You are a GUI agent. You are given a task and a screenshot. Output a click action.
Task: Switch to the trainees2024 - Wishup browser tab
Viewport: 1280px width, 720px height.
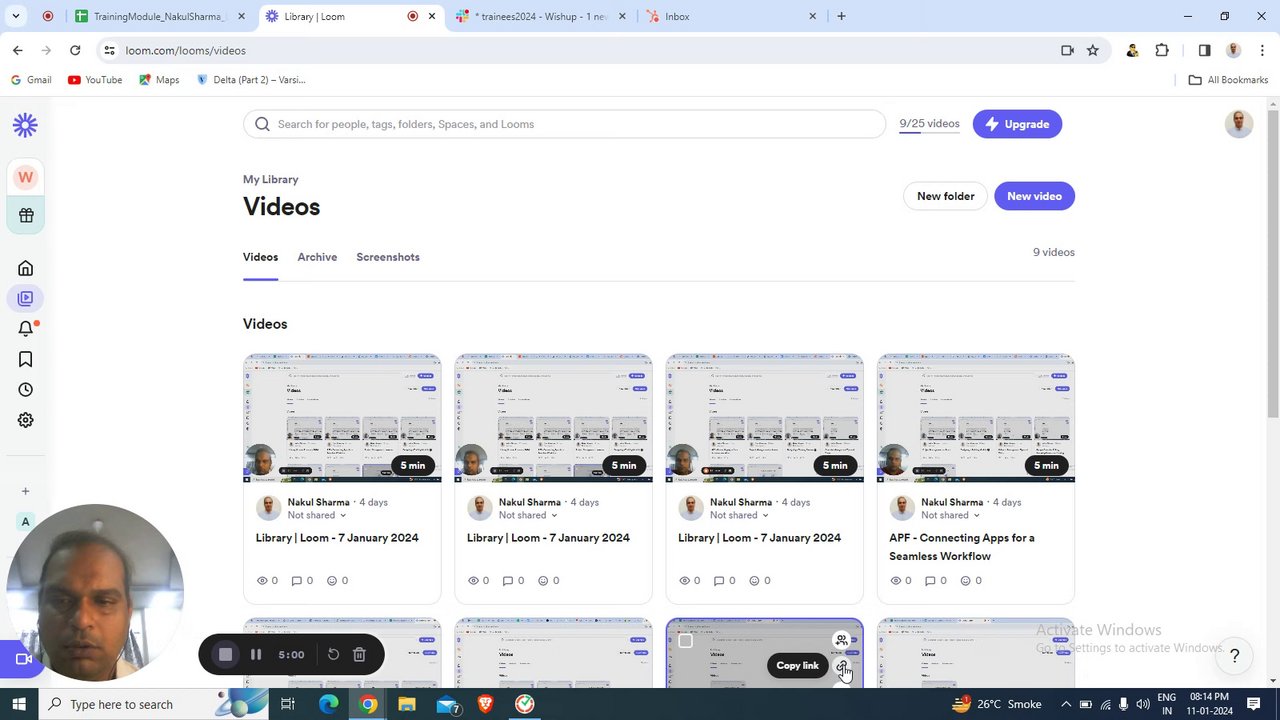click(x=540, y=16)
